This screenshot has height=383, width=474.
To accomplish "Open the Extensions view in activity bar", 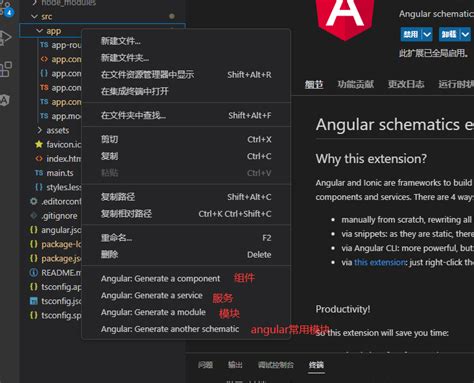I will (5, 69).
